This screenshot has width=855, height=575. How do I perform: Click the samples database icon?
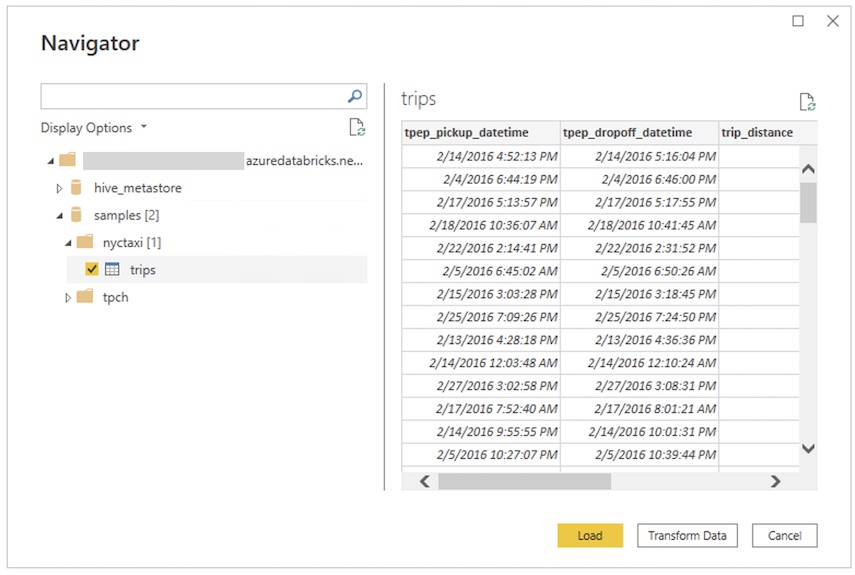(x=76, y=215)
